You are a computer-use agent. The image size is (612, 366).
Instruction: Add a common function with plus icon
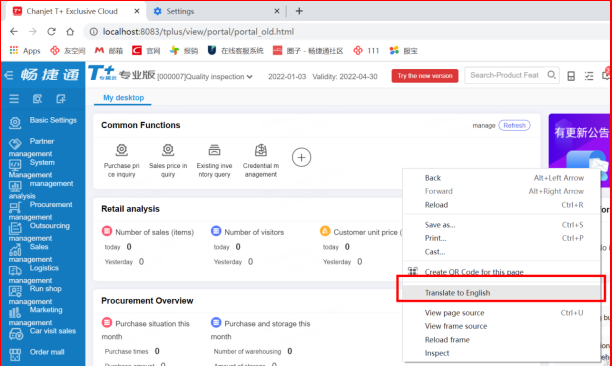pyautogui.click(x=301, y=157)
